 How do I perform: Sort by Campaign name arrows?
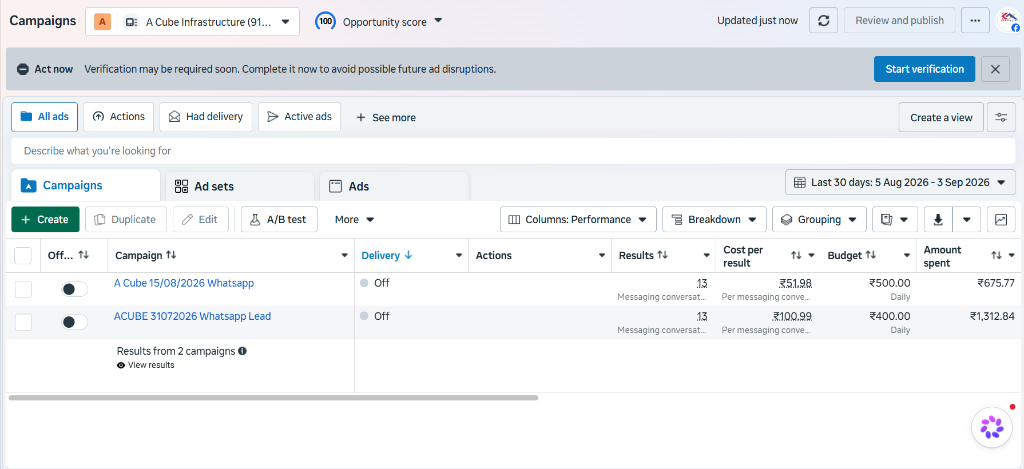[171, 255]
